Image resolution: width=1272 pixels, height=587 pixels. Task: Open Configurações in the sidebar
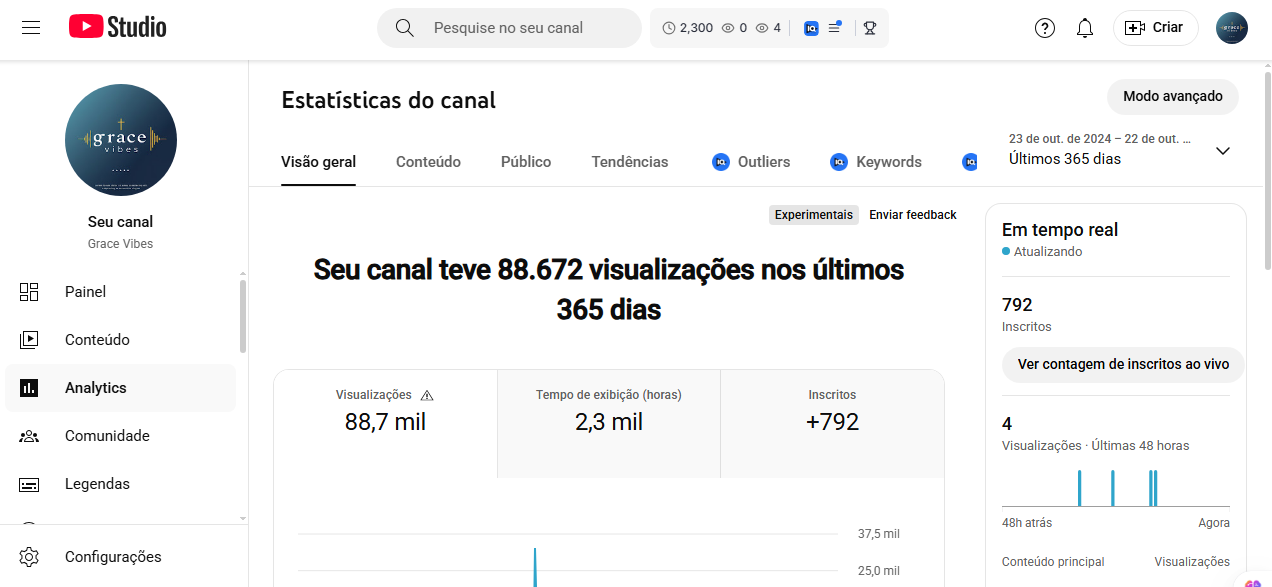pos(121,557)
